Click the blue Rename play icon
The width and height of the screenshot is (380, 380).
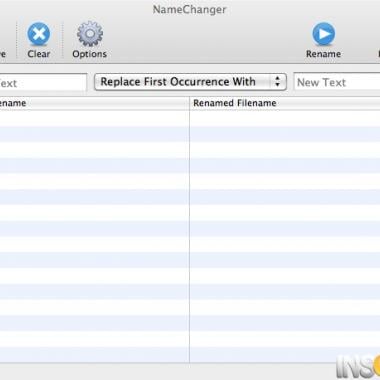click(x=323, y=34)
